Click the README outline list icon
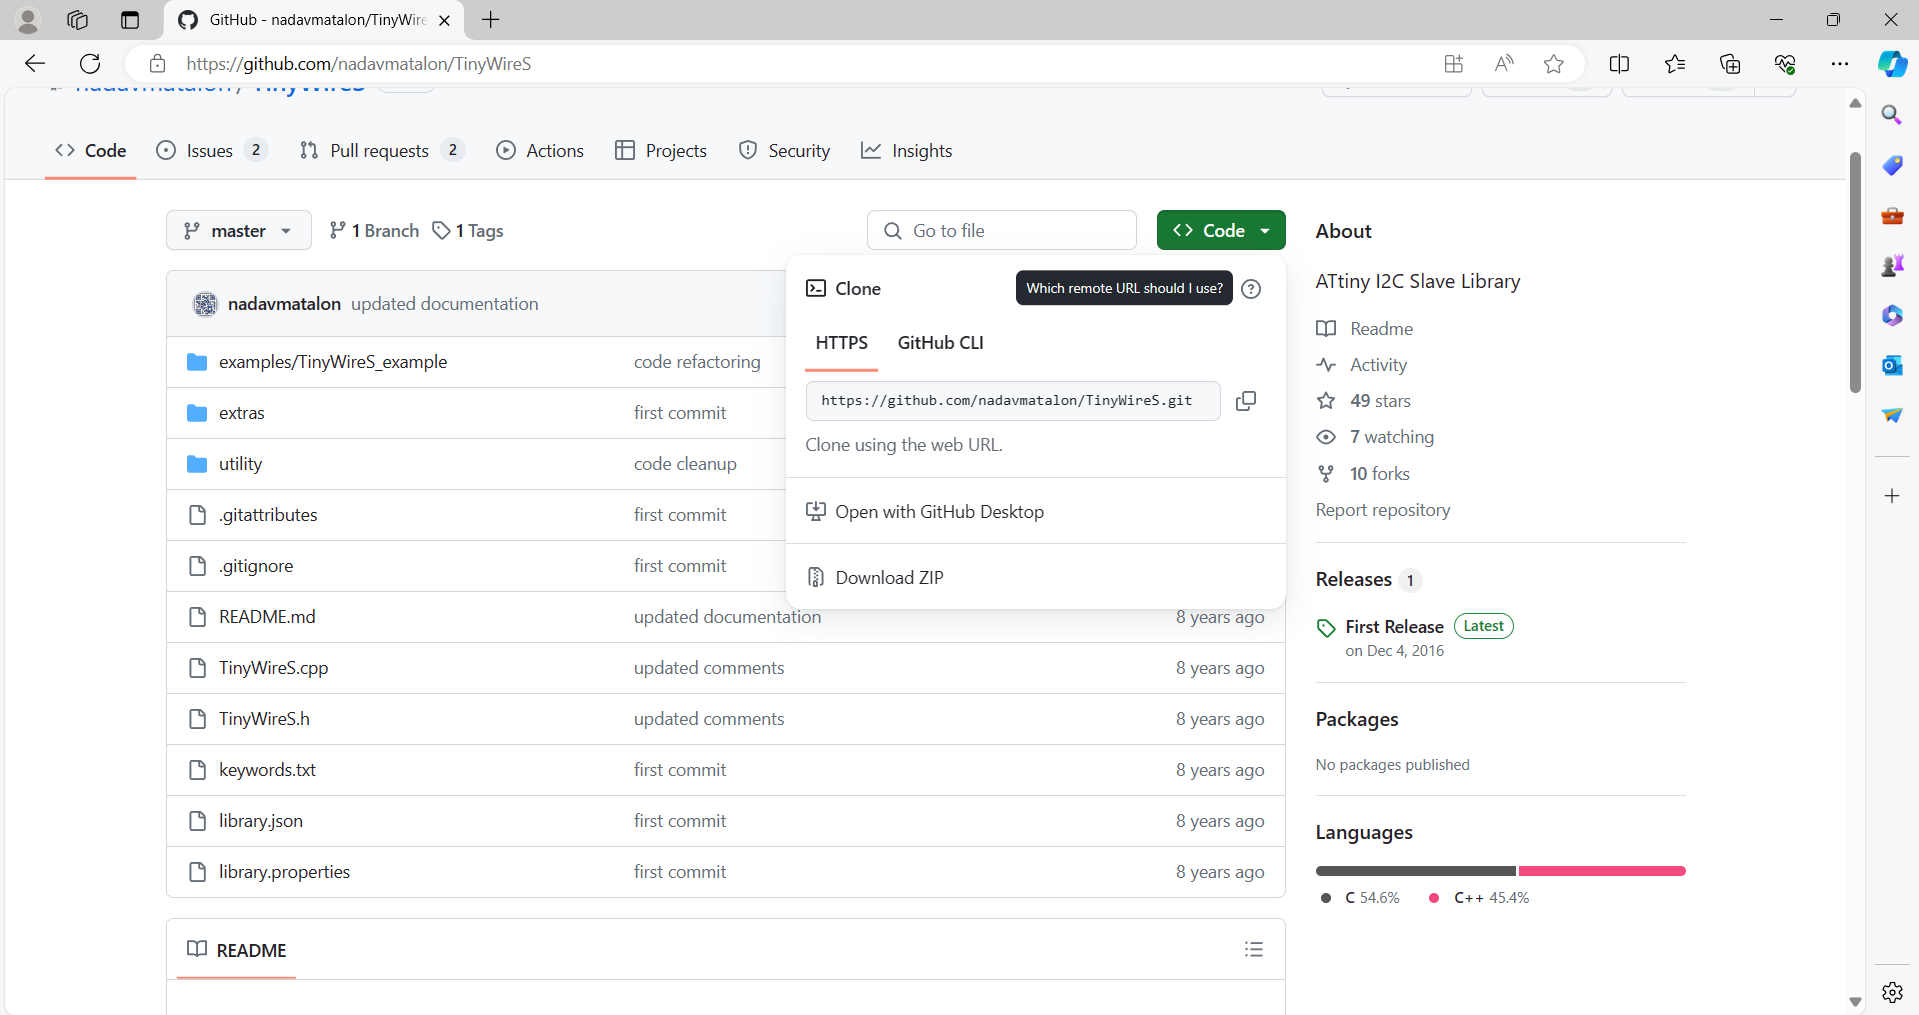The width and height of the screenshot is (1919, 1015). click(x=1254, y=949)
